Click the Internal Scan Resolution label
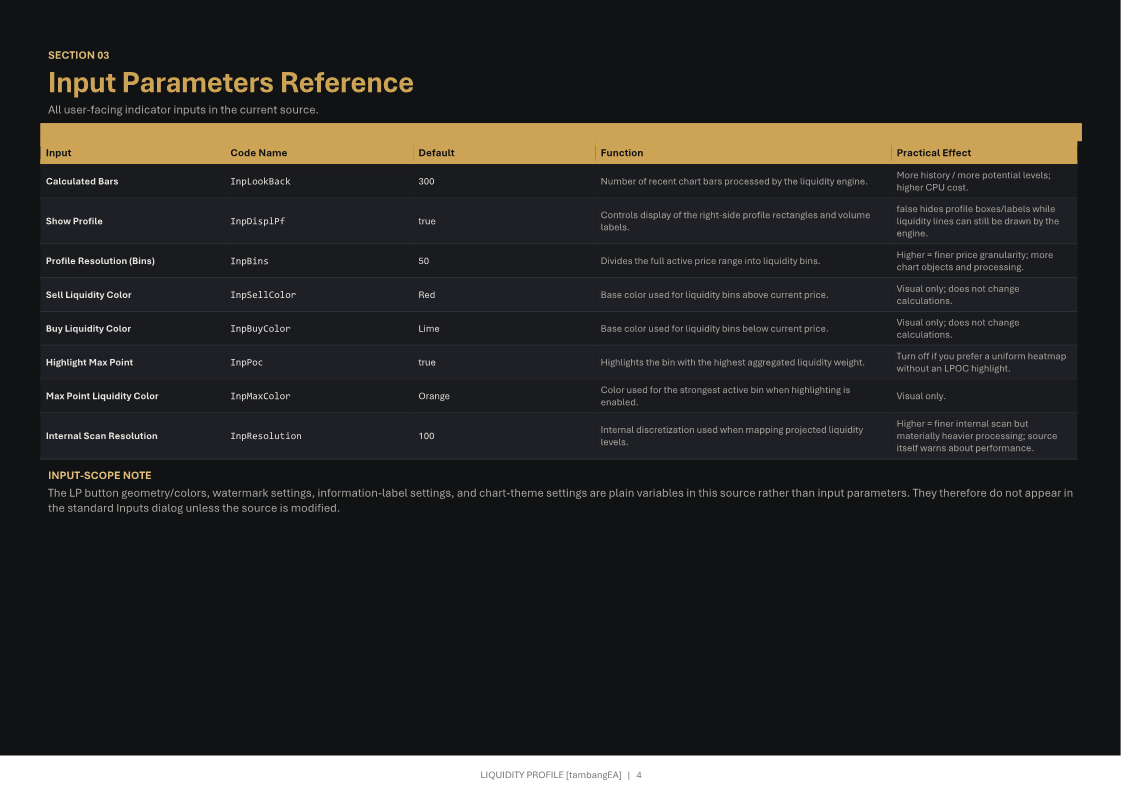Image resolution: width=1122 pixels, height=794 pixels. (x=102, y=436)
